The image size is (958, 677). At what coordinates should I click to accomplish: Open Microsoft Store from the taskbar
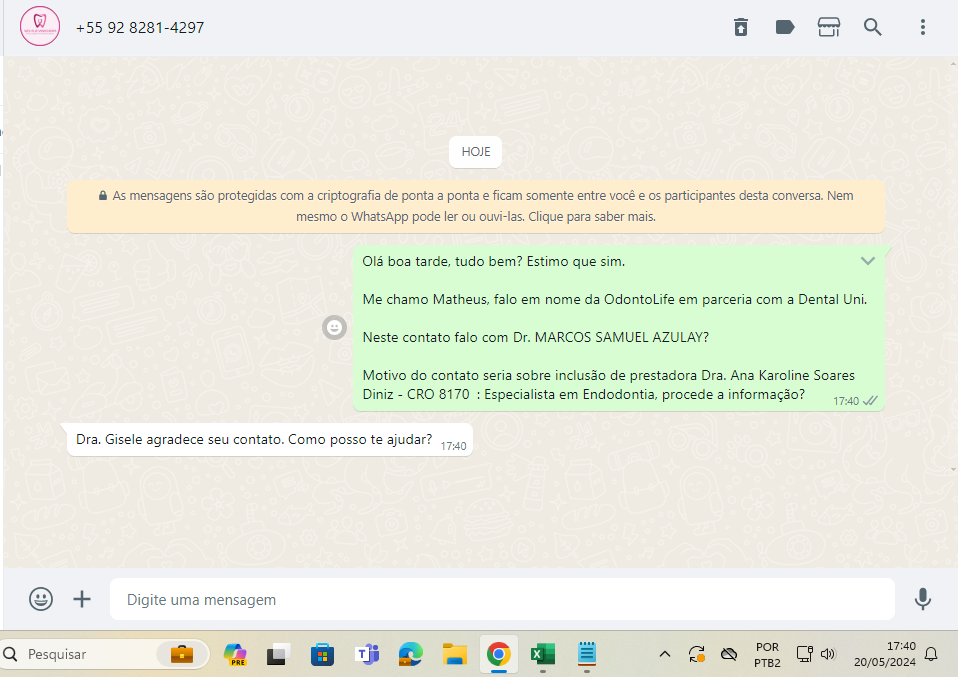322,654
